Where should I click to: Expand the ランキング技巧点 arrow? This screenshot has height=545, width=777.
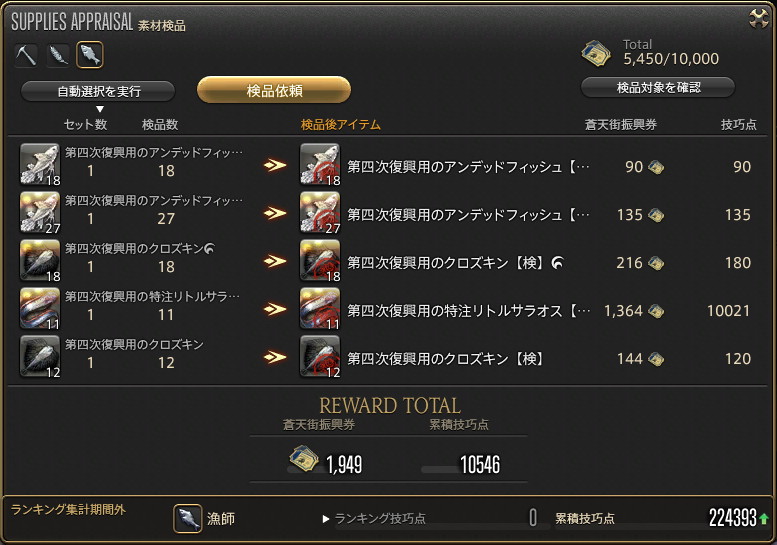pos(326,519)
